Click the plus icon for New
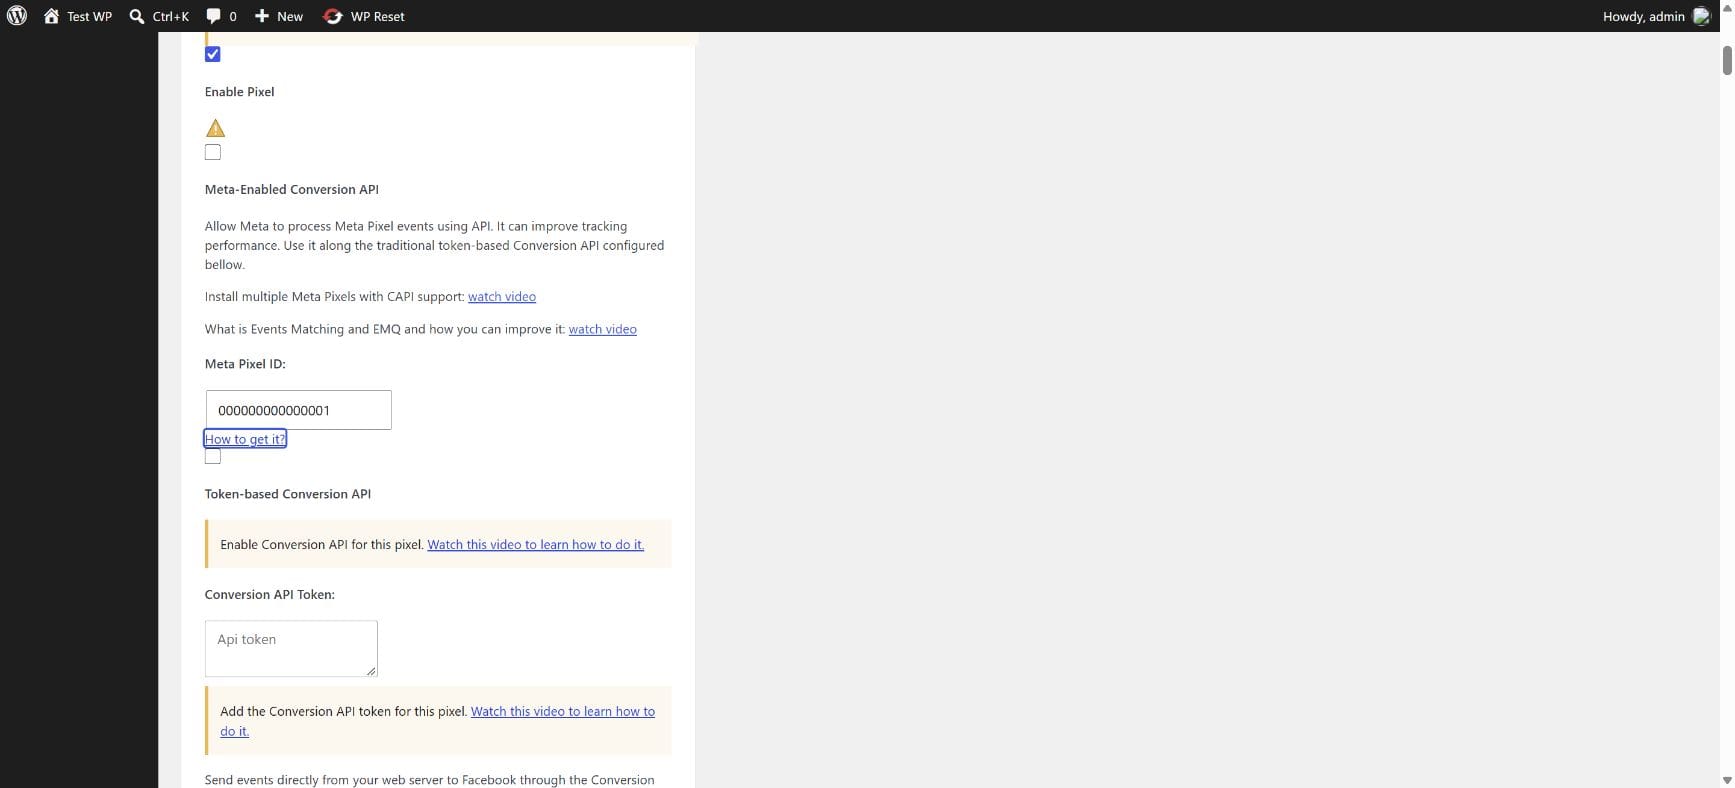Image resolution: width=1735 pixels, height=788 pixels. click(x=262, y=16)
